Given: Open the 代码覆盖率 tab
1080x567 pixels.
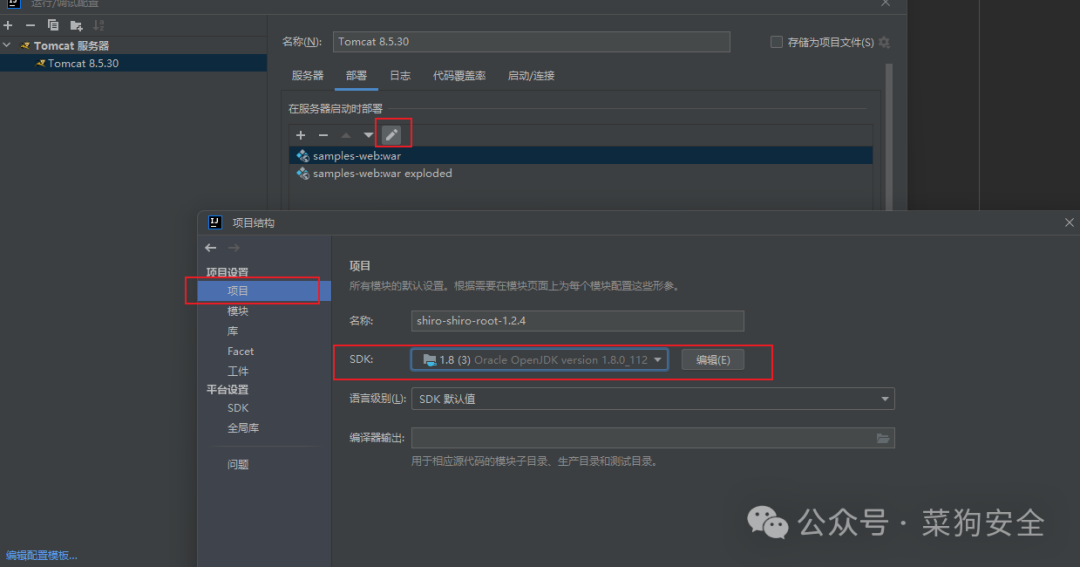Looking at the screenshot, I should tap(459, 76).
